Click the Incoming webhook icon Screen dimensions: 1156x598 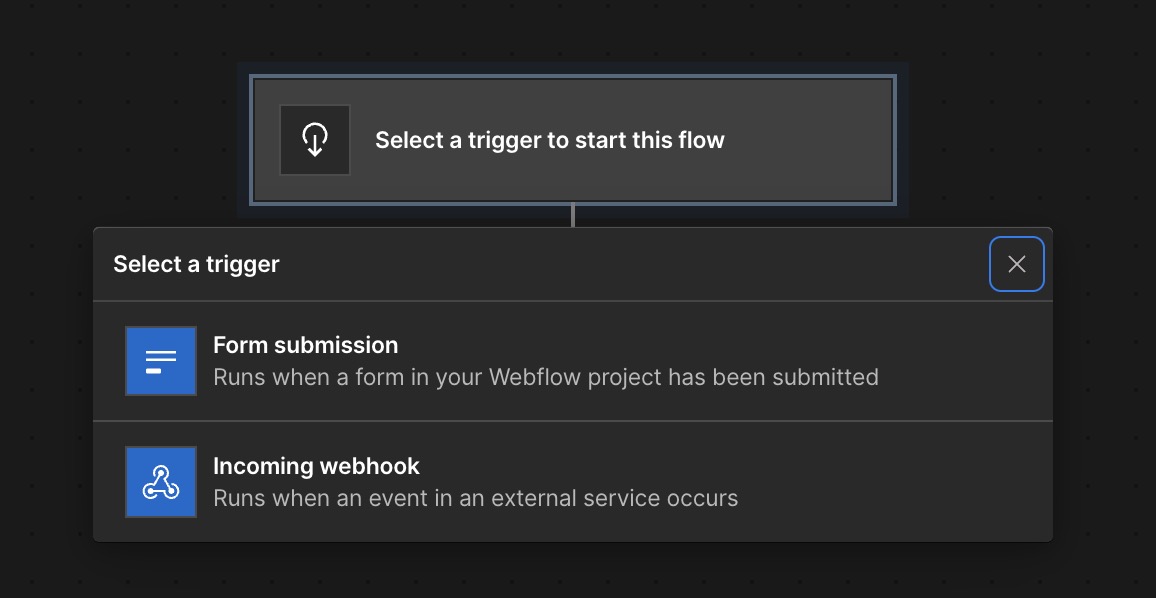[161, 482]
